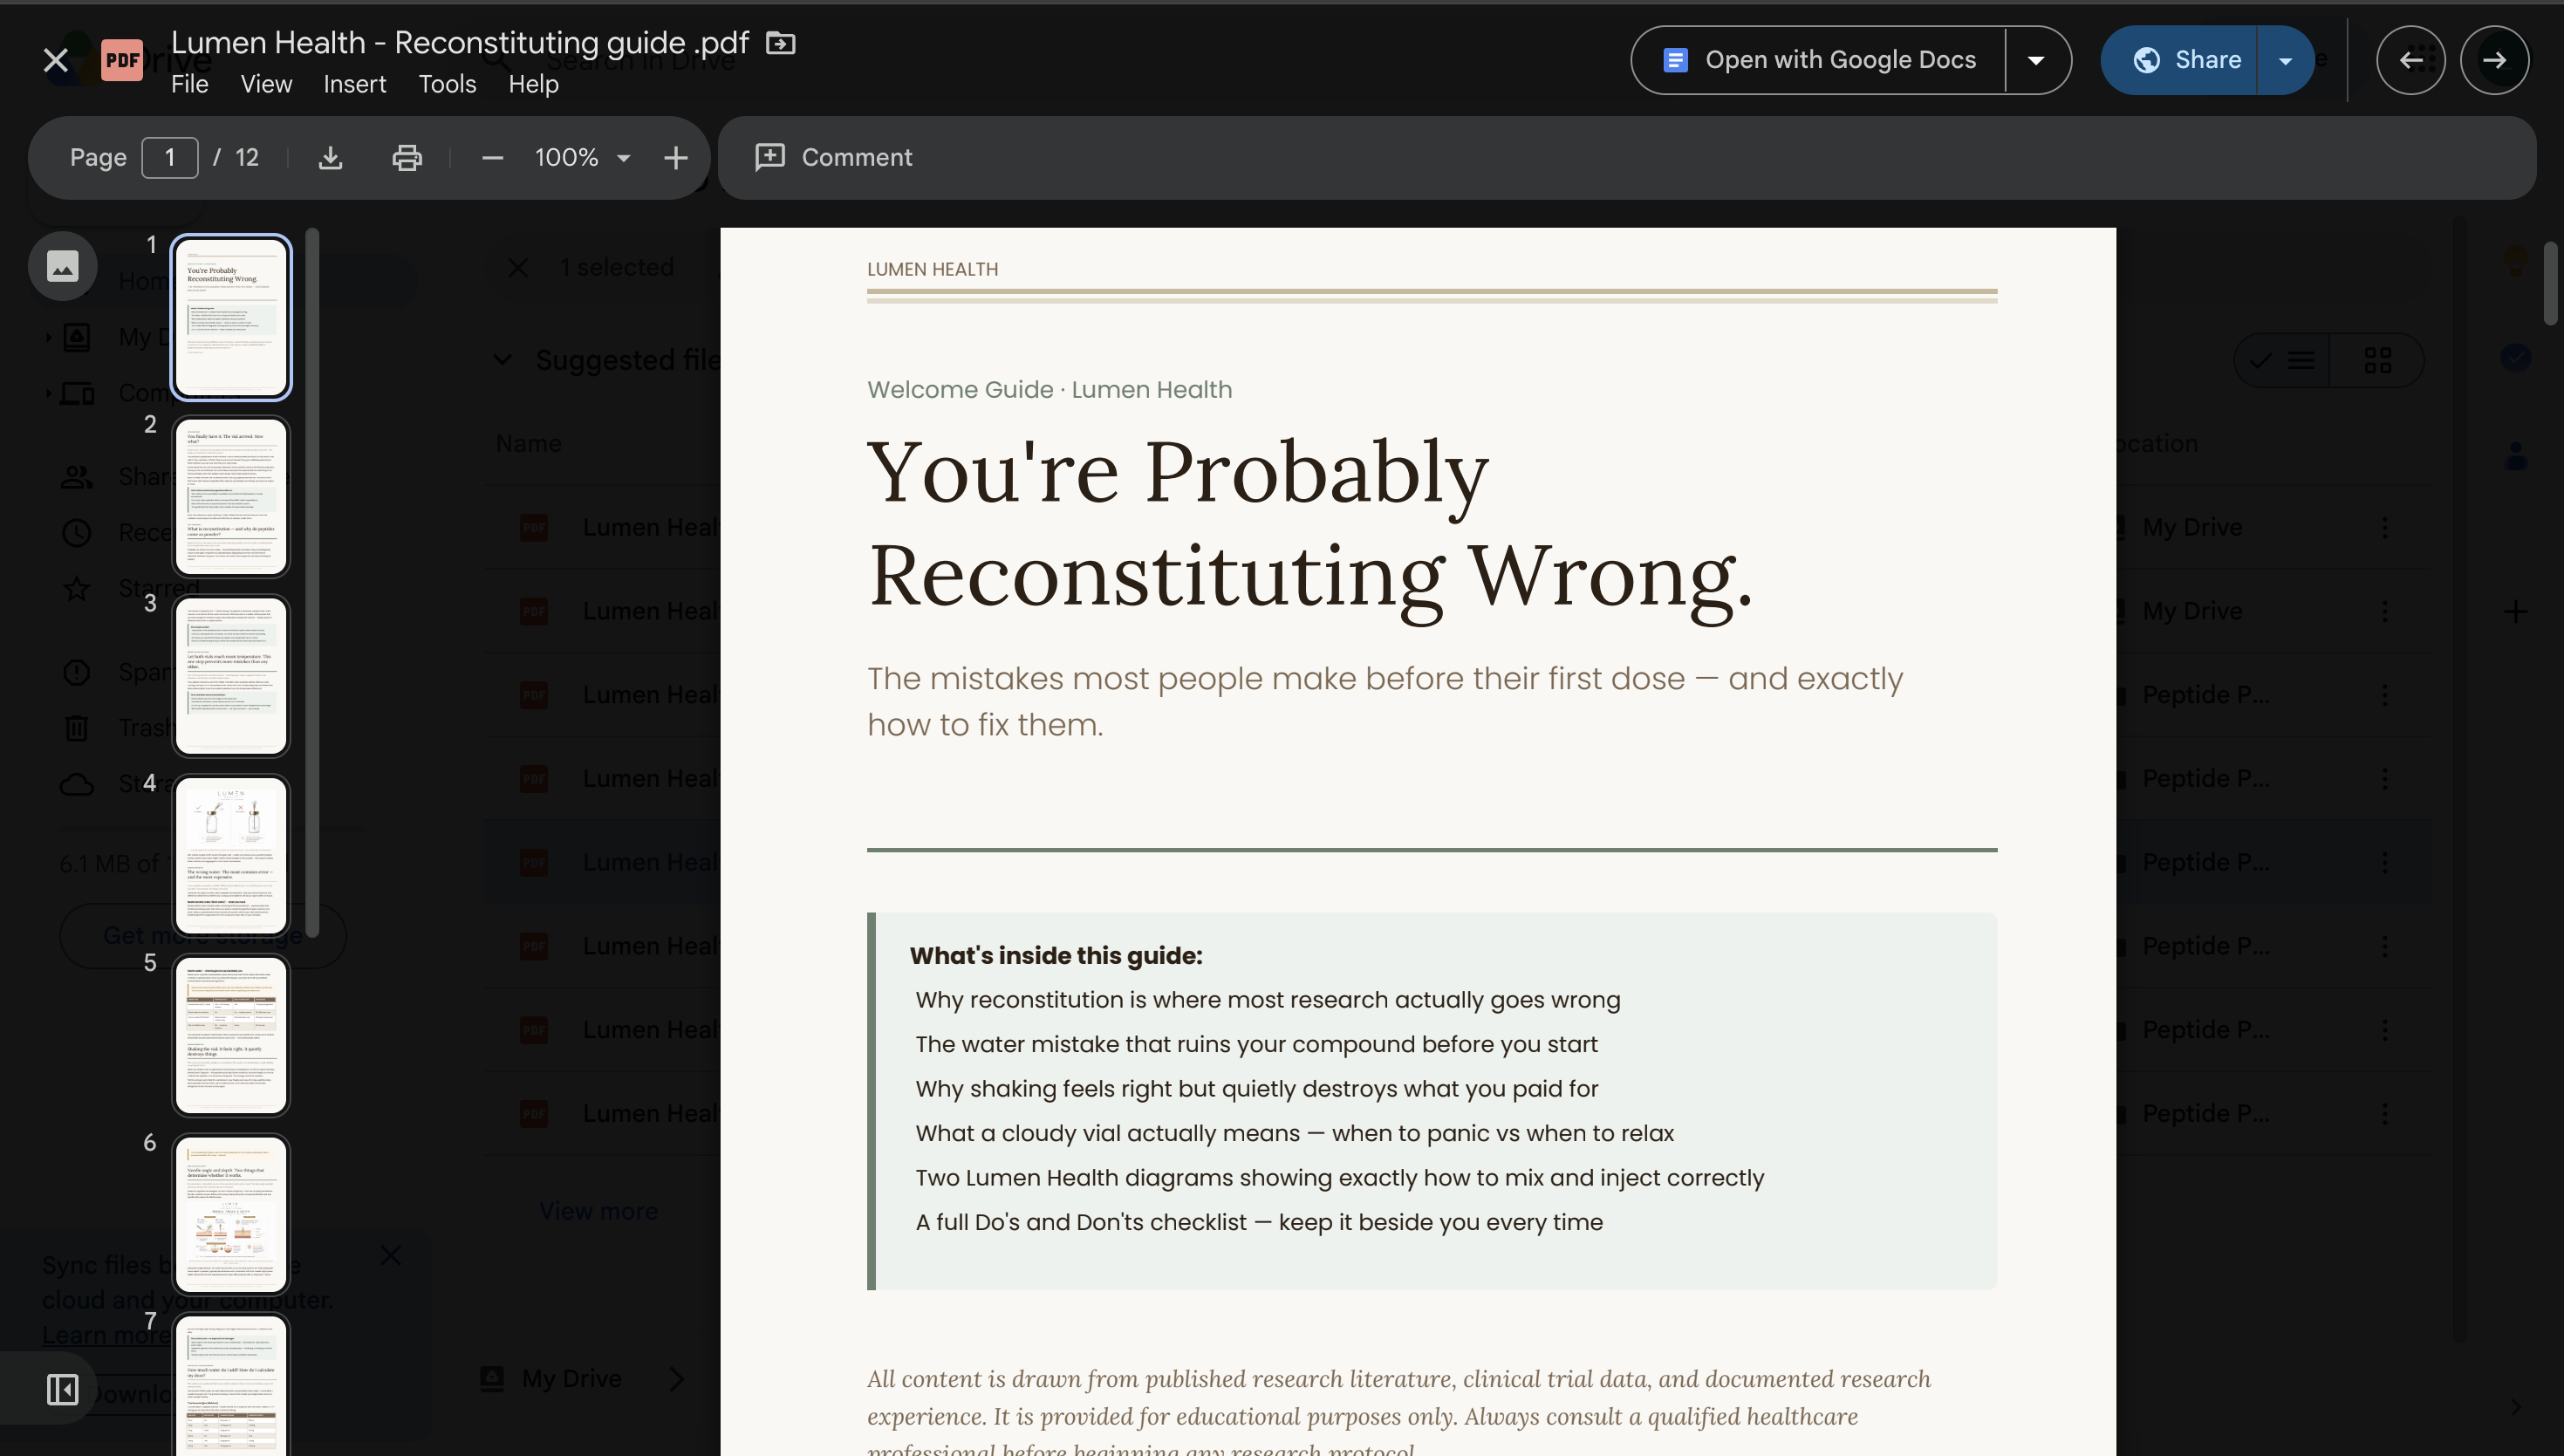
Task: Select page 4 thumbnail
Action: (231, 855)
